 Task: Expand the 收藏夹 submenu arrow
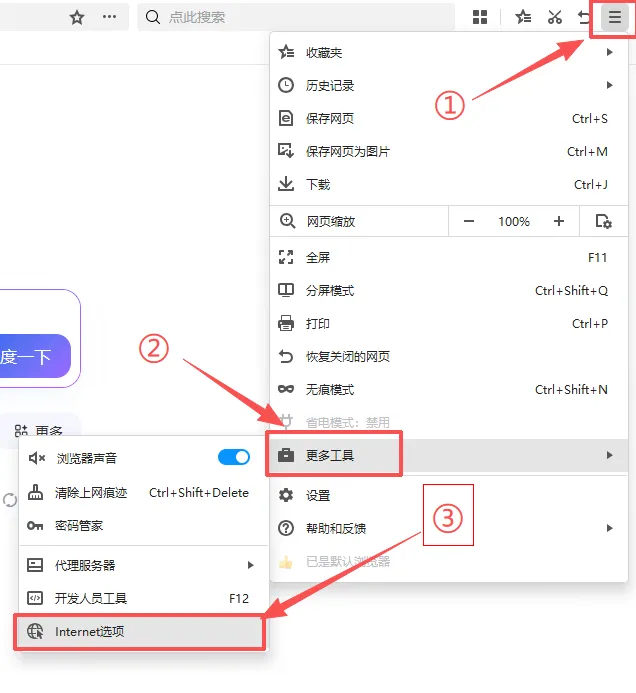pos(609,52)
